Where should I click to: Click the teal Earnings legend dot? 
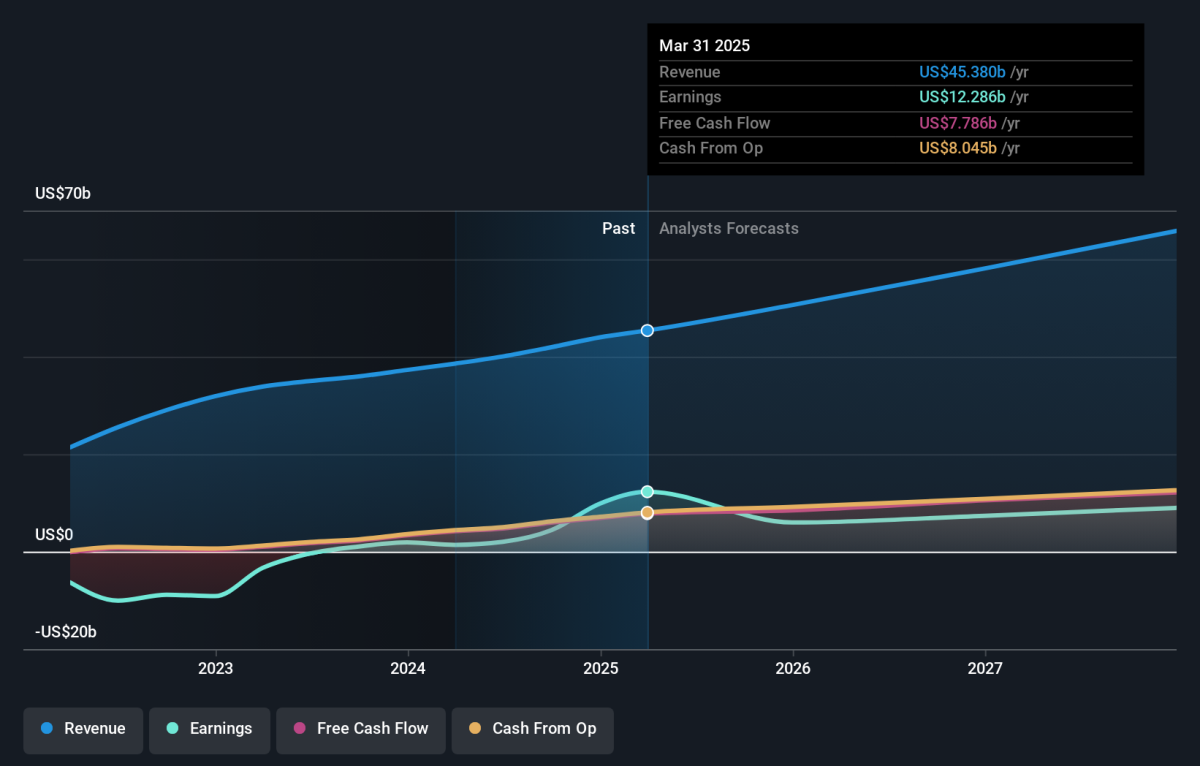(x=172, y=729)
